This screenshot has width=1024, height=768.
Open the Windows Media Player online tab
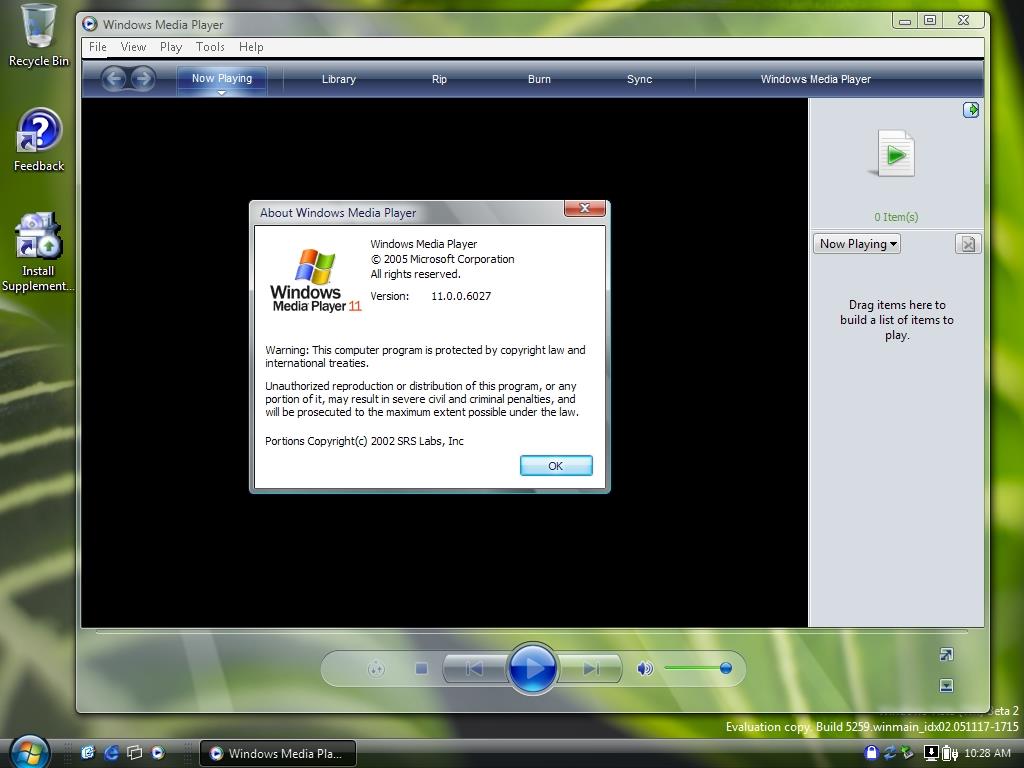pyautogui.click(x=816, y=79)
